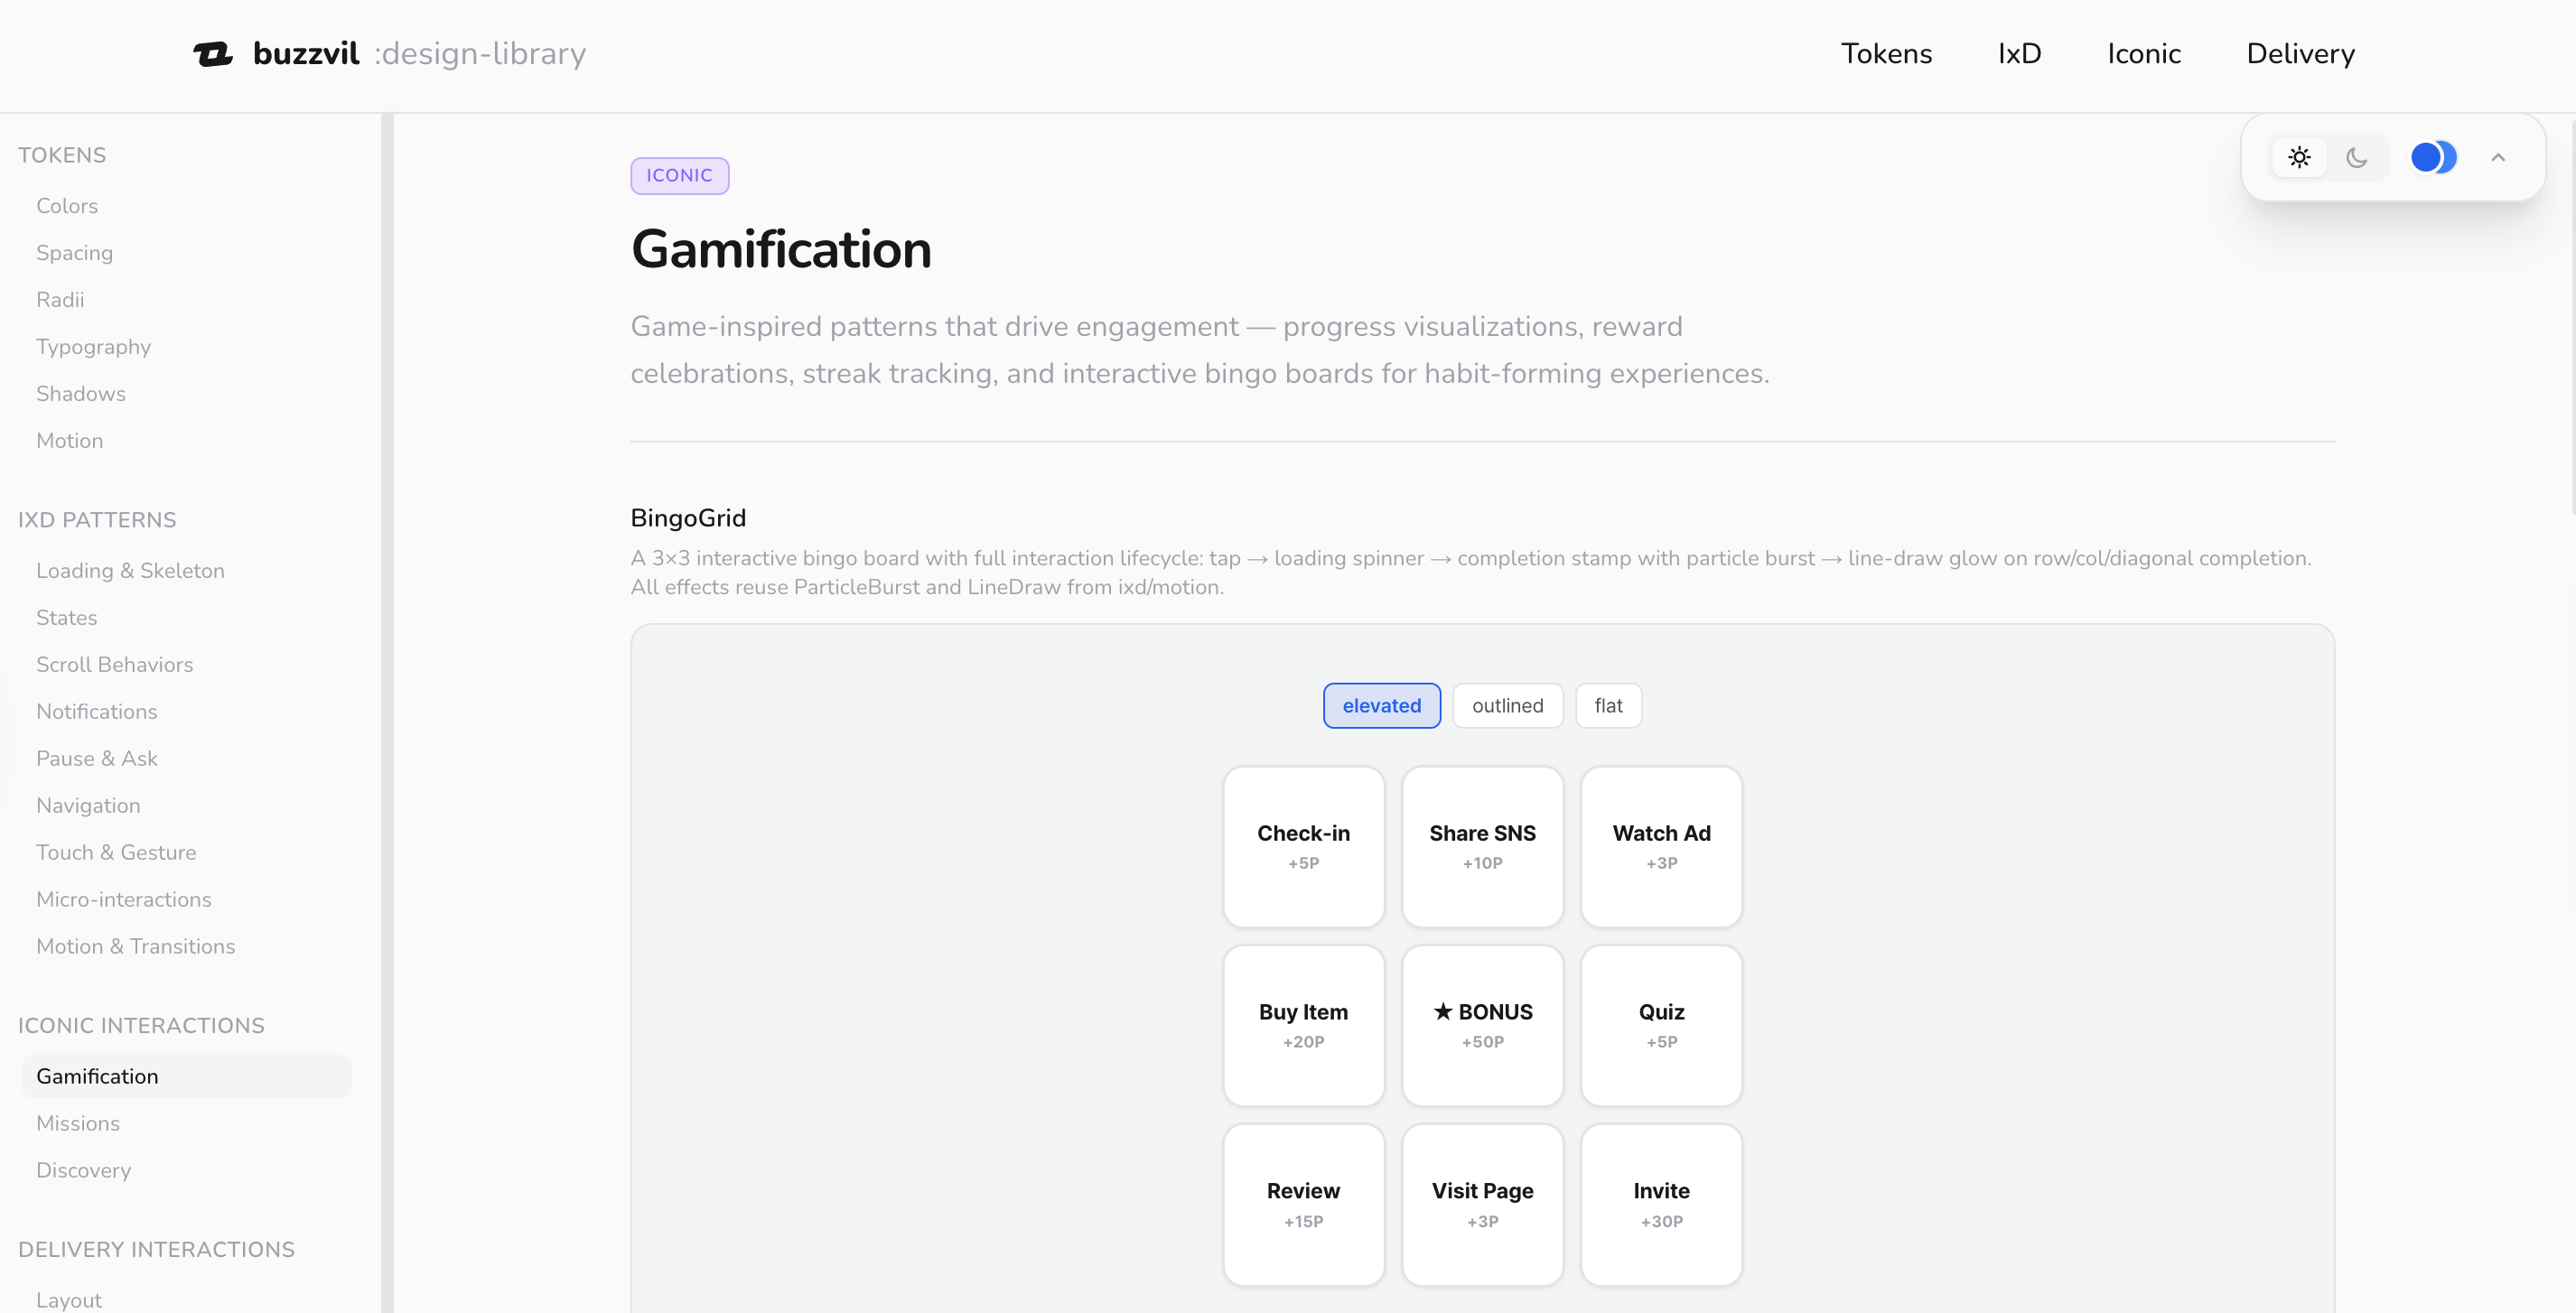
Task: Toggle the blue theme switch
Action: (2434, 157)
